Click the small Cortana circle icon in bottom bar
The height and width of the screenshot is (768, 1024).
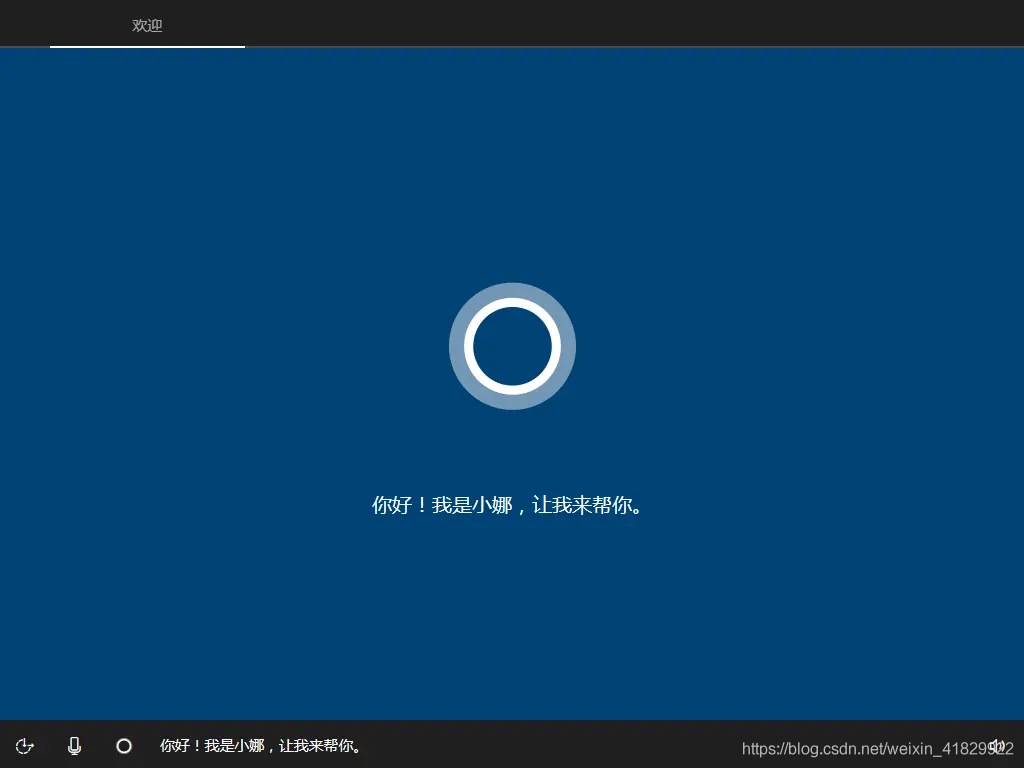click(124, 746)
